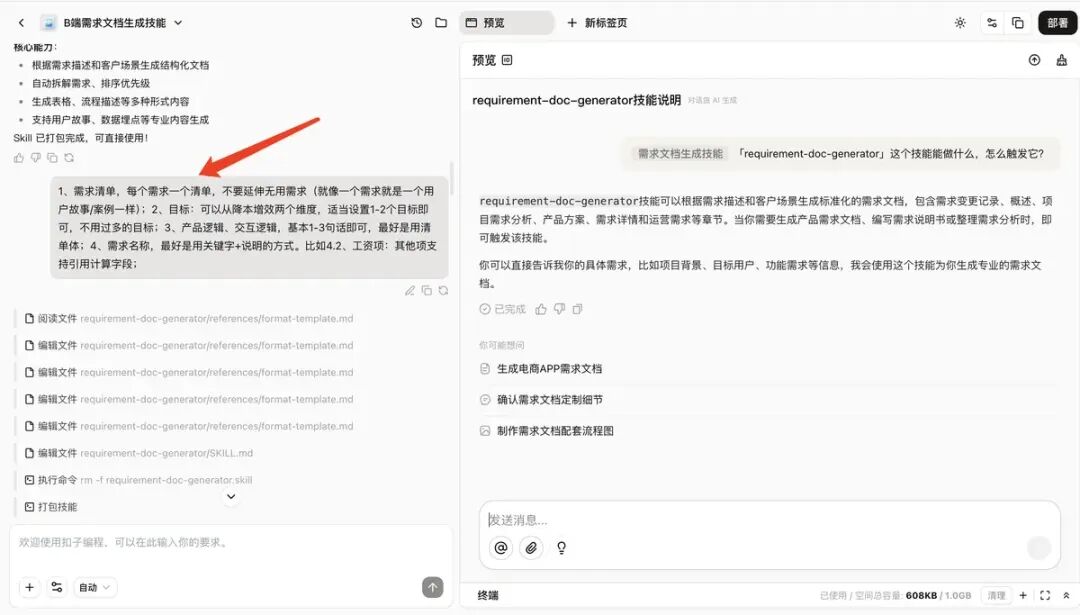Open the 编辑文件 SKILL.md step

pos(138,453)
